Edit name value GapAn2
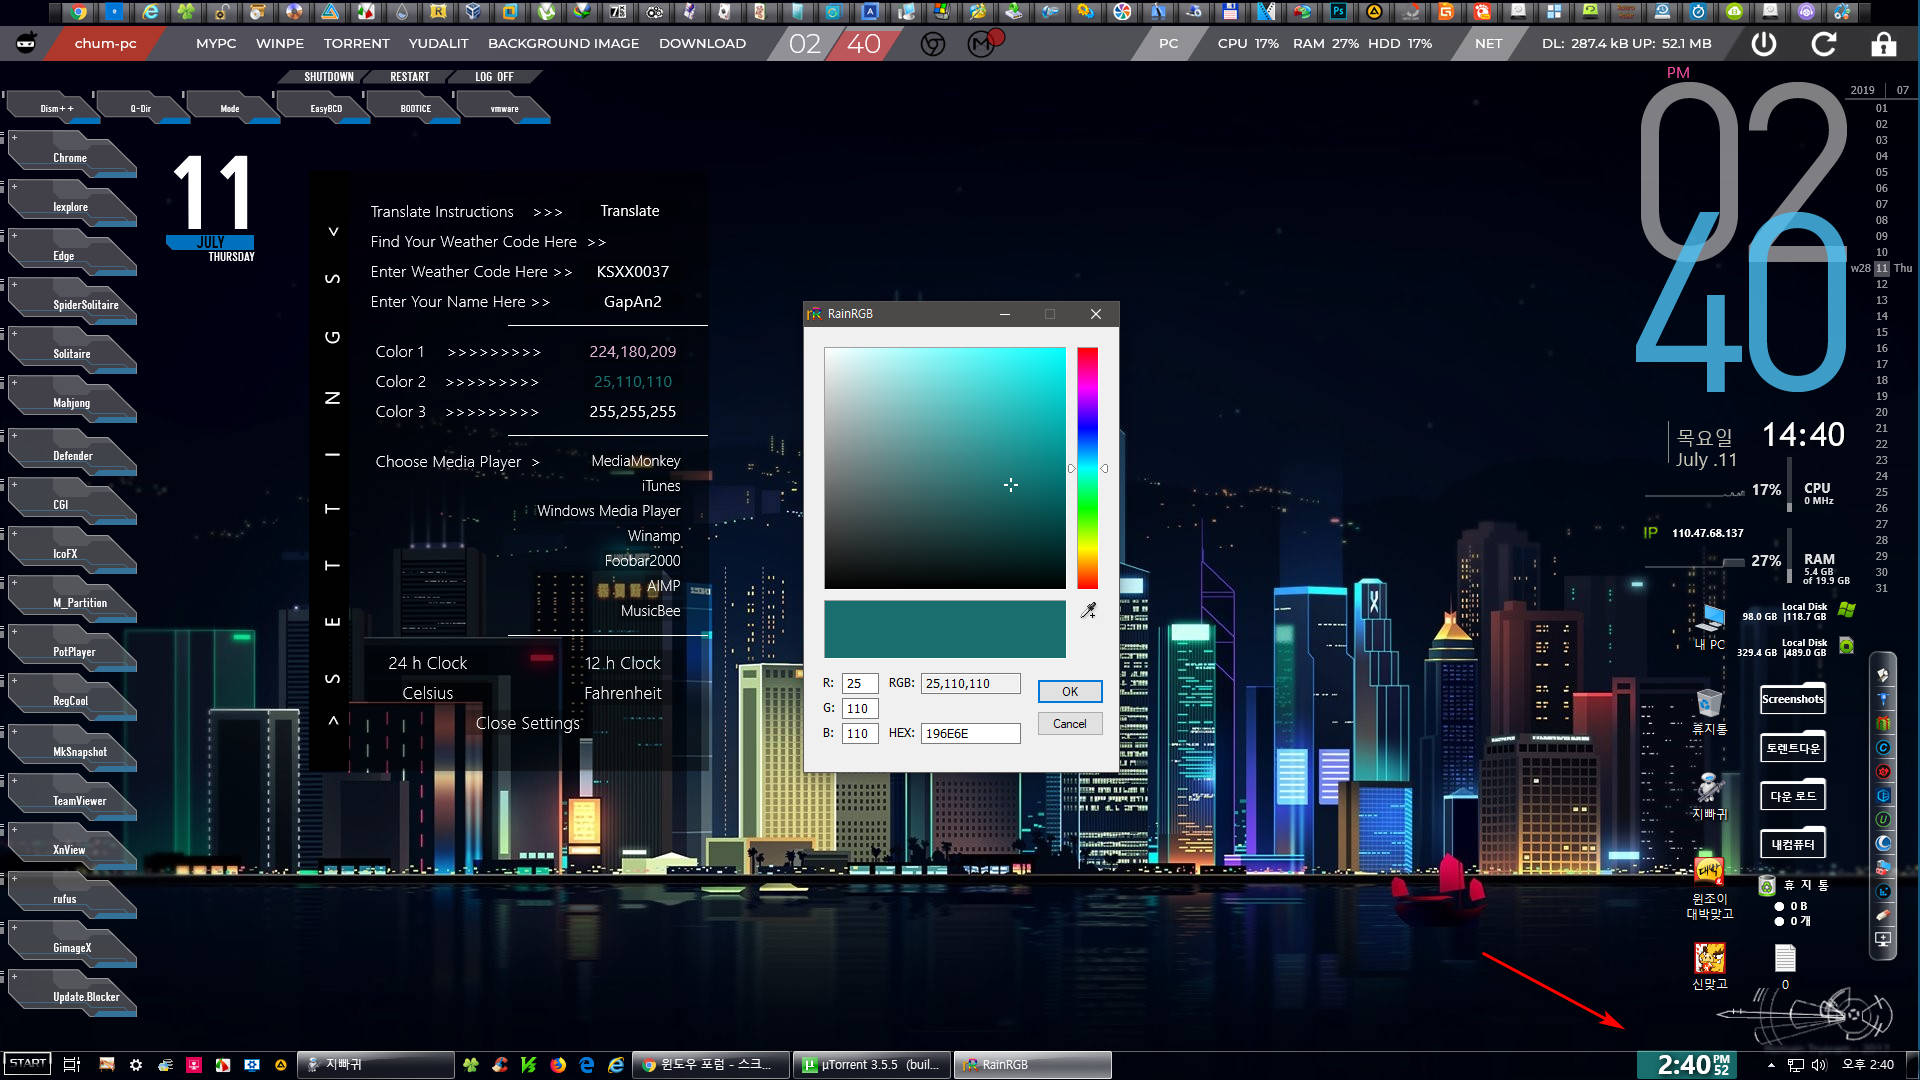Viewport: 1920px width, 1080px height. coord(632,302)
